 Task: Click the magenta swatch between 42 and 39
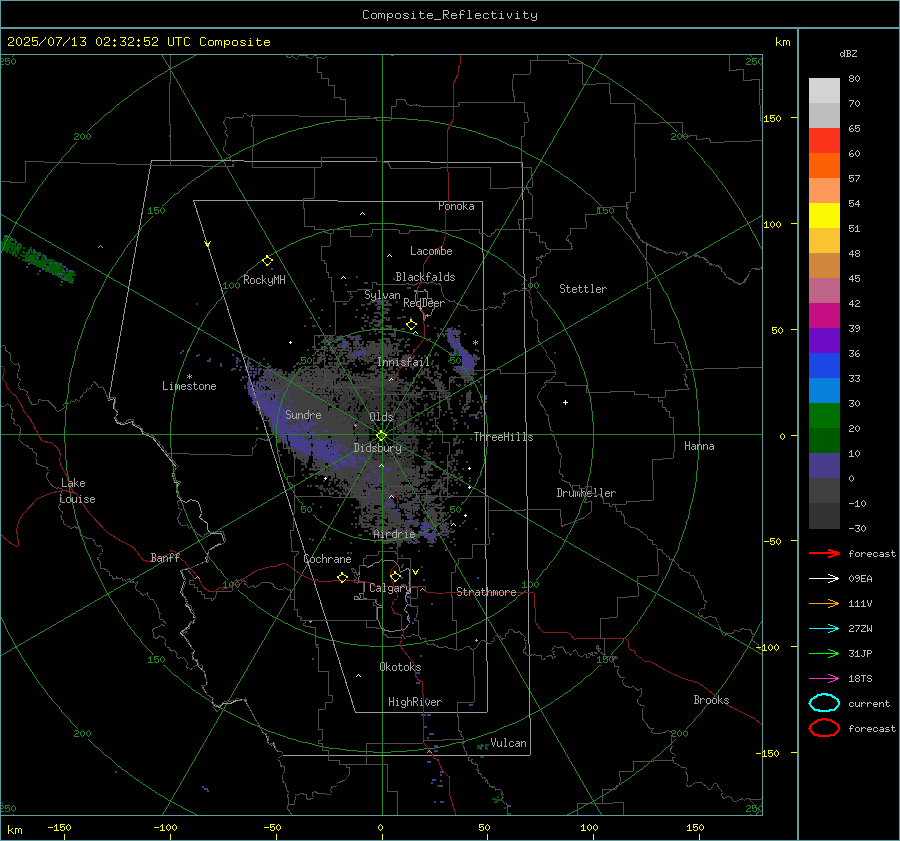824,316
